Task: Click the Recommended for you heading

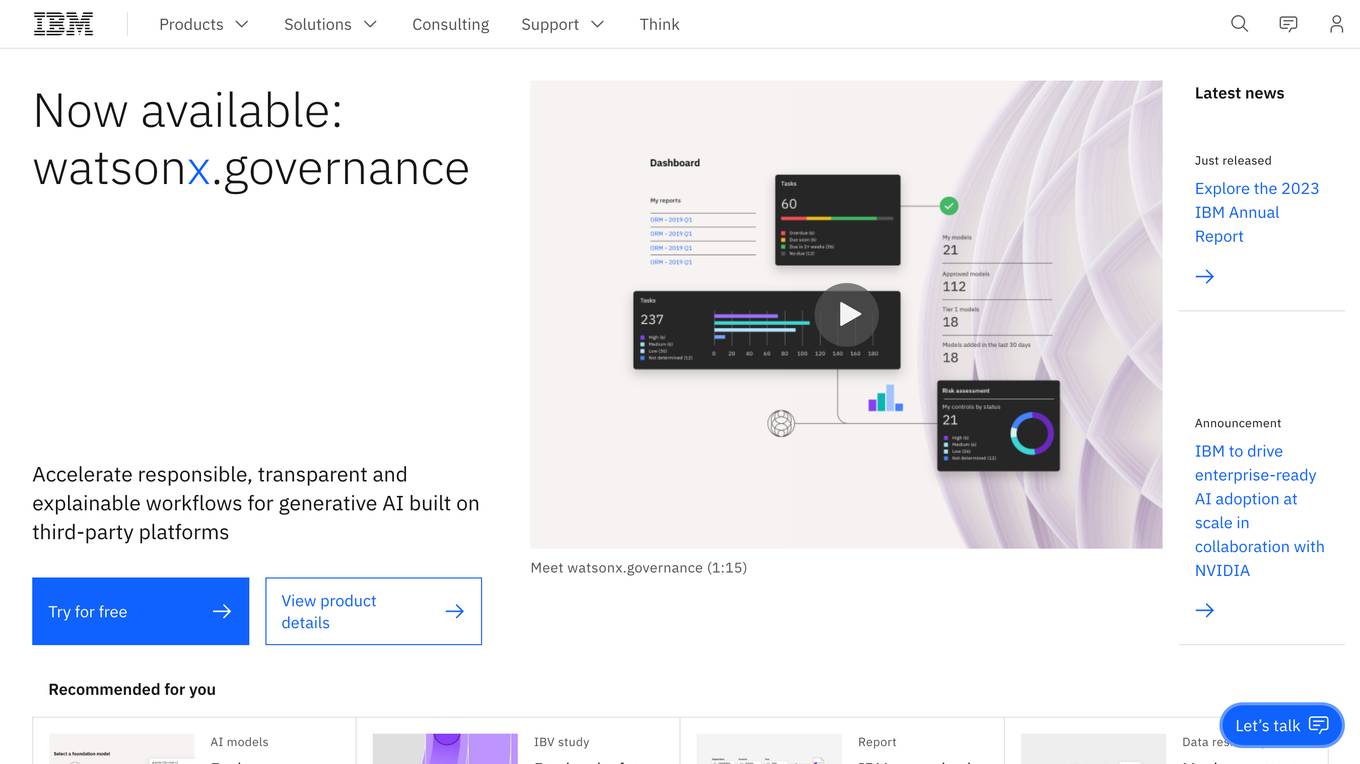Action: pos(132,689)
